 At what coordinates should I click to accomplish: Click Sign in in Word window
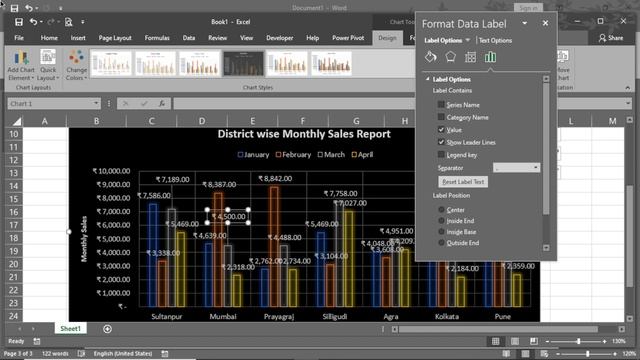pos(528,8)
